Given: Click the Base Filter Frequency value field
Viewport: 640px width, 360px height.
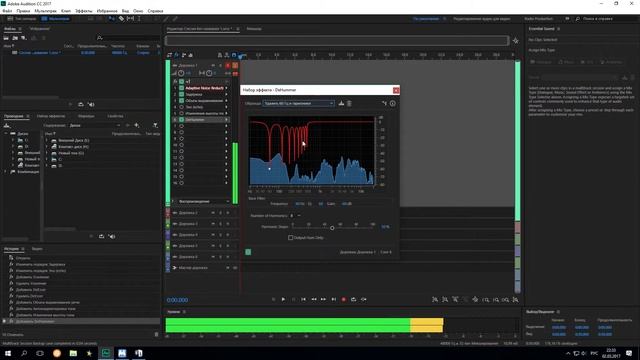Looking at the screenshot, I should (x=300, y=204).
